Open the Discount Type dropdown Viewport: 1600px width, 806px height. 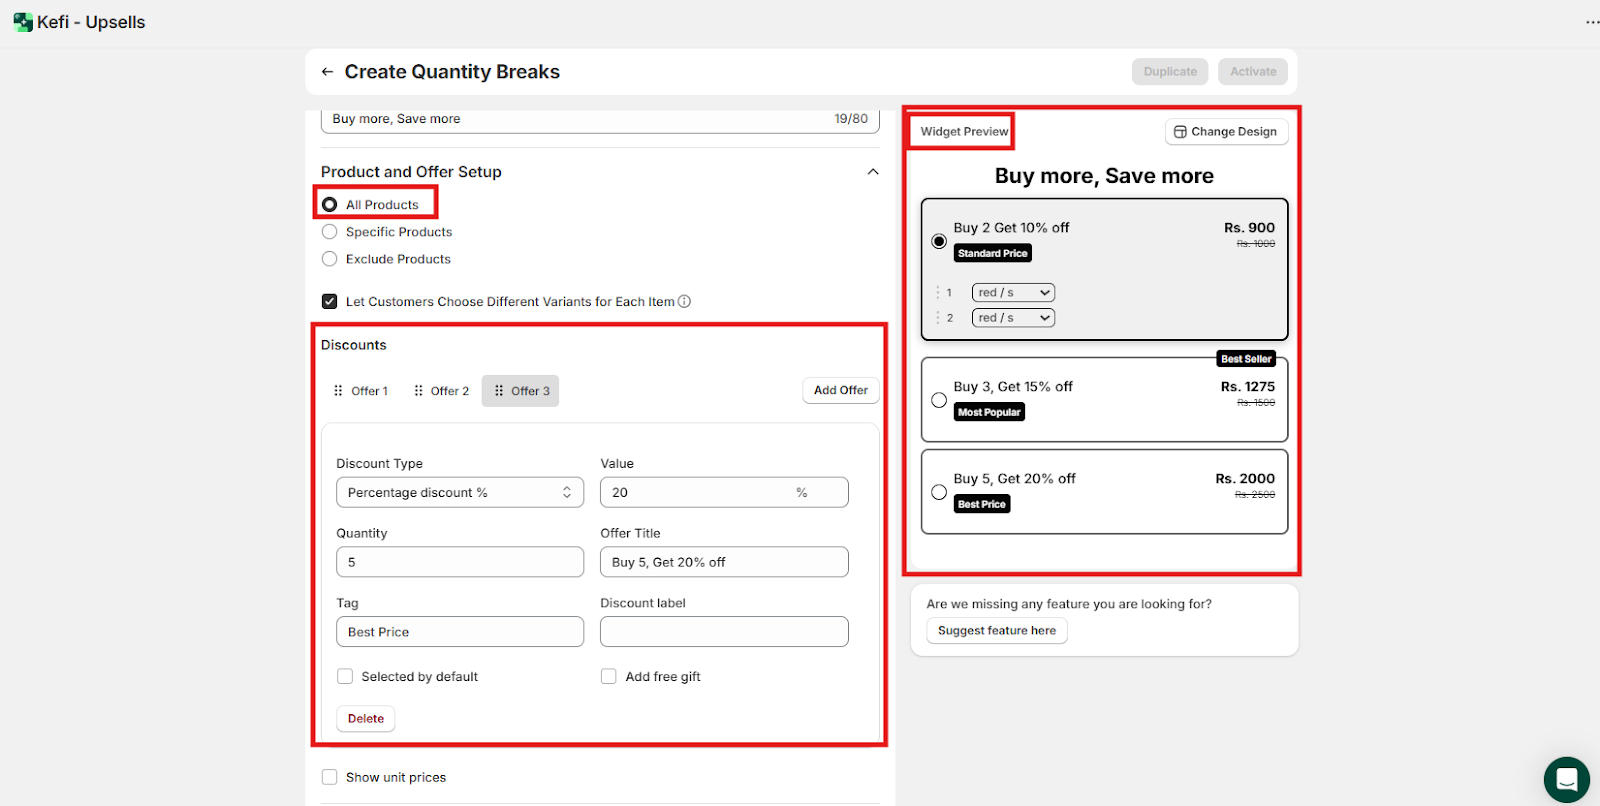pos(459,492)
